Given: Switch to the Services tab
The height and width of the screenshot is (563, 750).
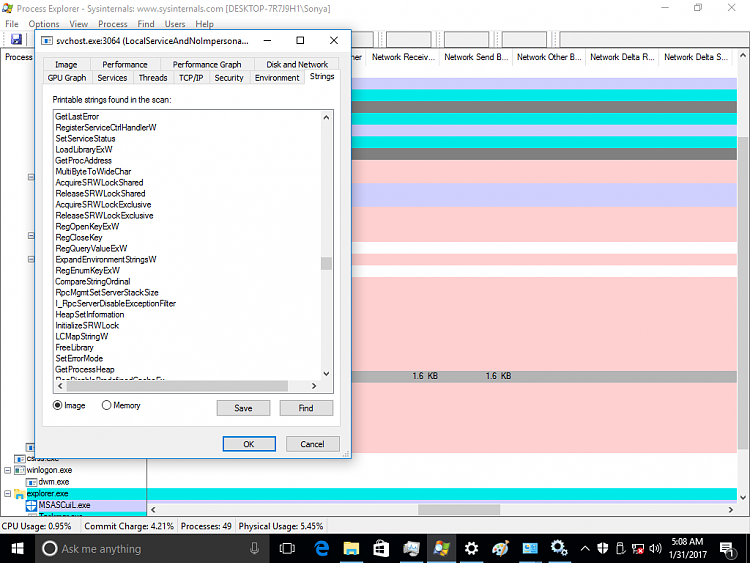Looking at the screenshot, I should (x=112, y=77).
